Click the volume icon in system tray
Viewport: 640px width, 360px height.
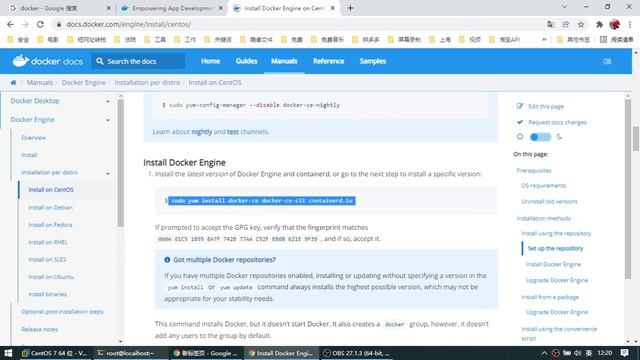[x=578, y=353]
